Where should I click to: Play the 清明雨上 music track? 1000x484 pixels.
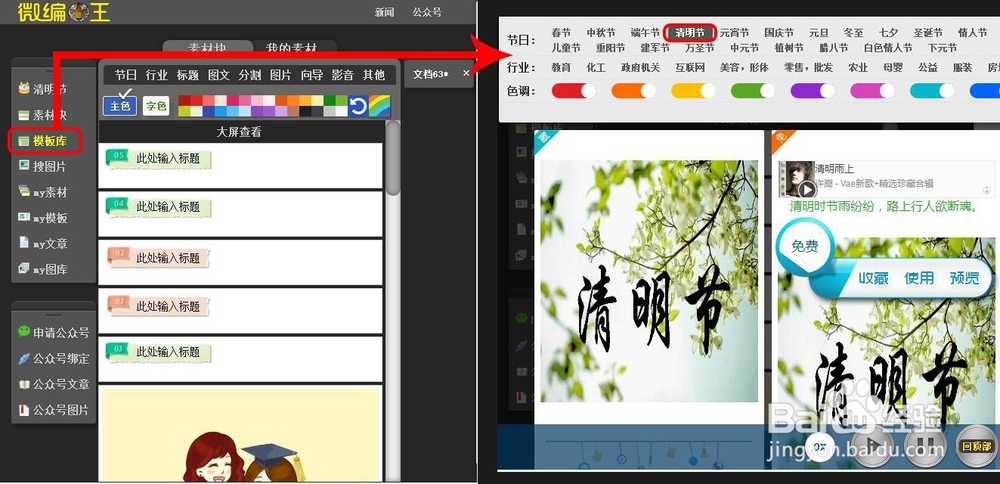(x=807, y=189)
